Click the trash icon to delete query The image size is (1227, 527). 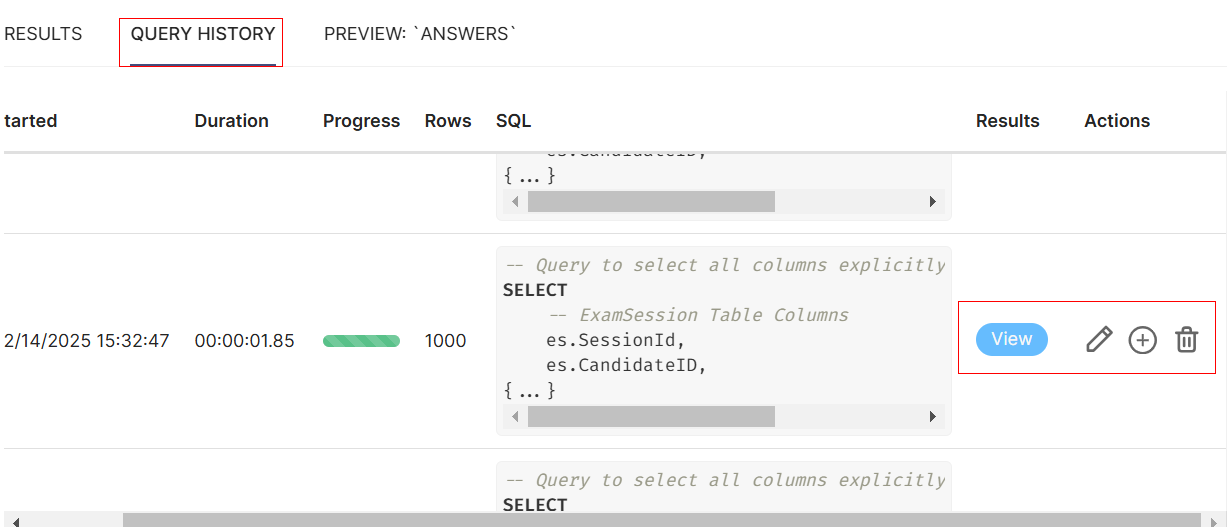[1186, 340]
